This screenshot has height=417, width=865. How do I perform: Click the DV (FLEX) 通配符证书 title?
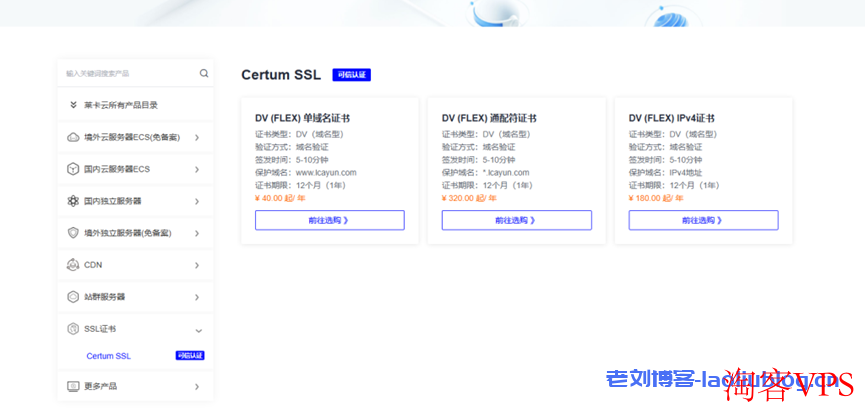click(489, 119)
